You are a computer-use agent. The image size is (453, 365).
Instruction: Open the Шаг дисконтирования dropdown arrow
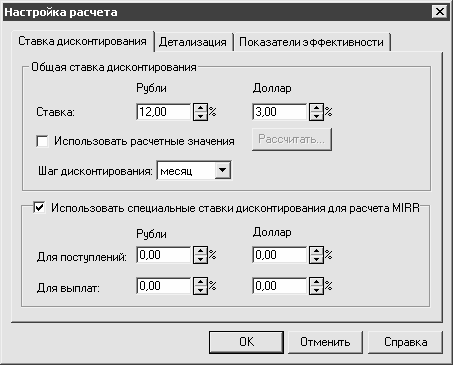pyautogui.click(x=222, y=170)
